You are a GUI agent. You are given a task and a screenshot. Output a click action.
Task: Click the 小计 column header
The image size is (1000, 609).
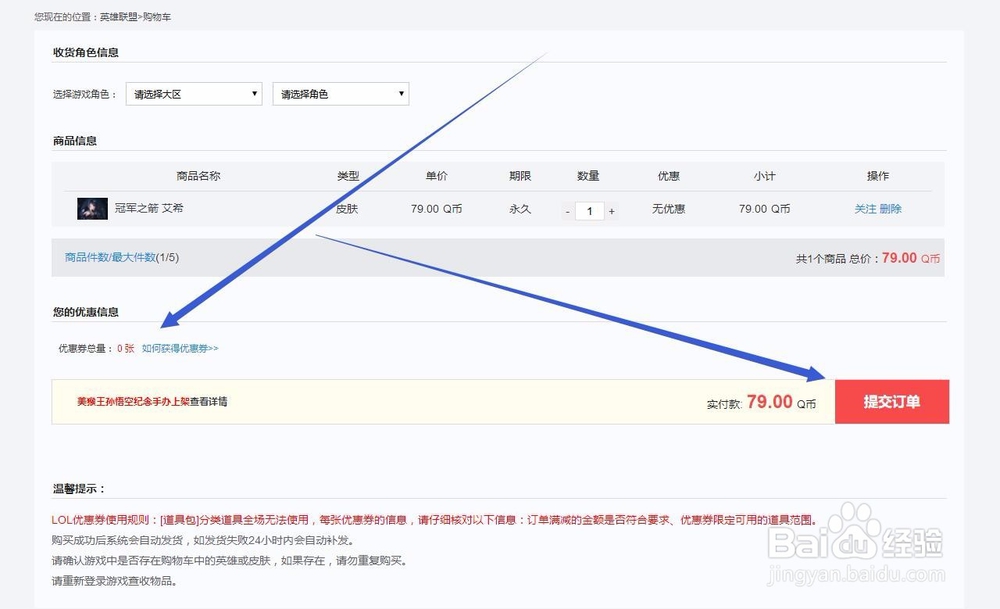click(764, 176)
